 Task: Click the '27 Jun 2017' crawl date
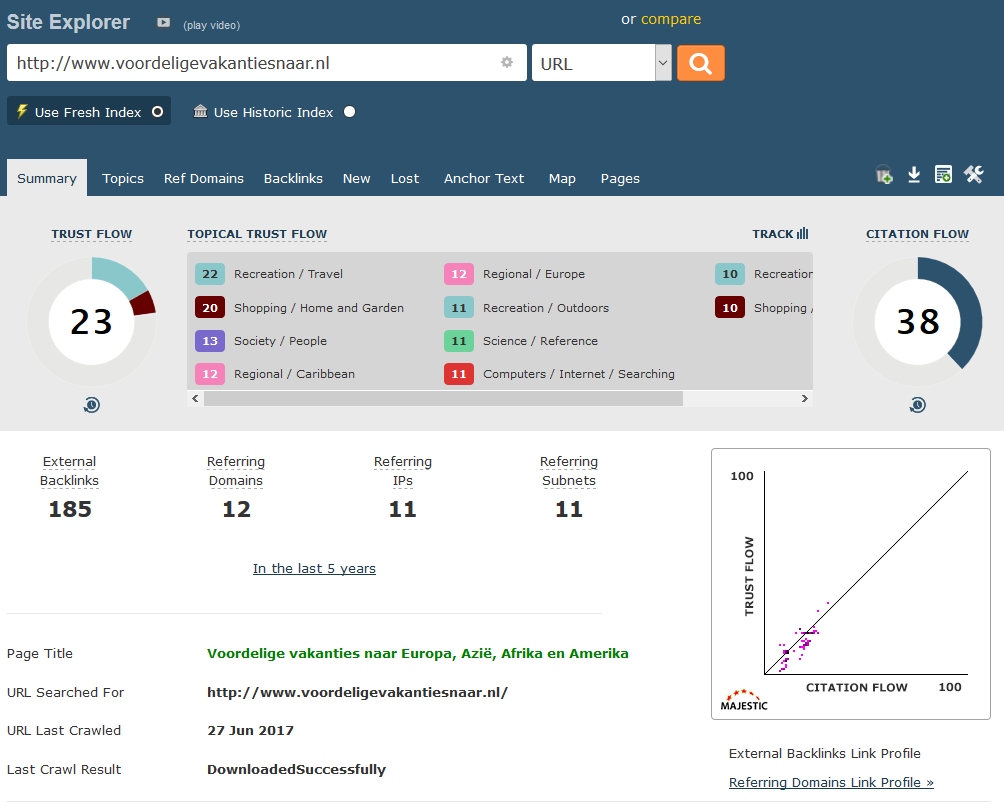pos(250,730)
